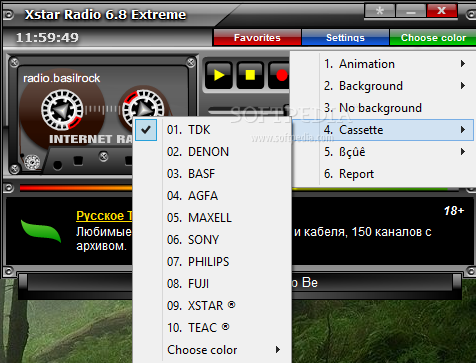The image size is (476, 363).
Task: Open the green Choose color tab
Action: pyautogui.click(x=433, y=38)
